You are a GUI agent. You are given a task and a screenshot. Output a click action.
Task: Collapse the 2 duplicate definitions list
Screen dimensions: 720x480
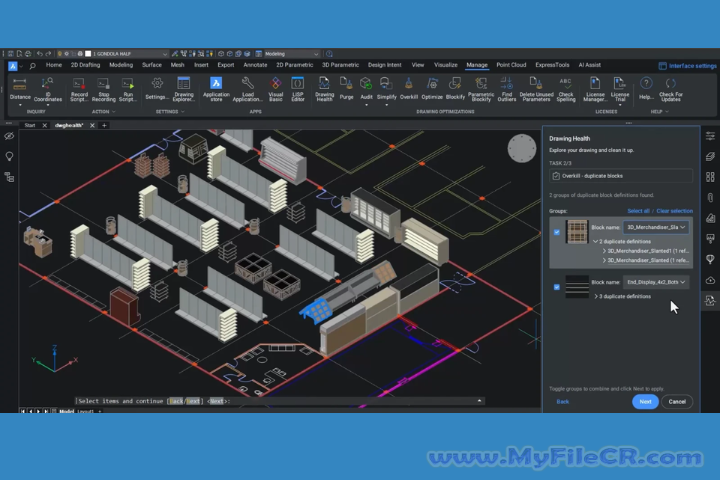point(595,242)
